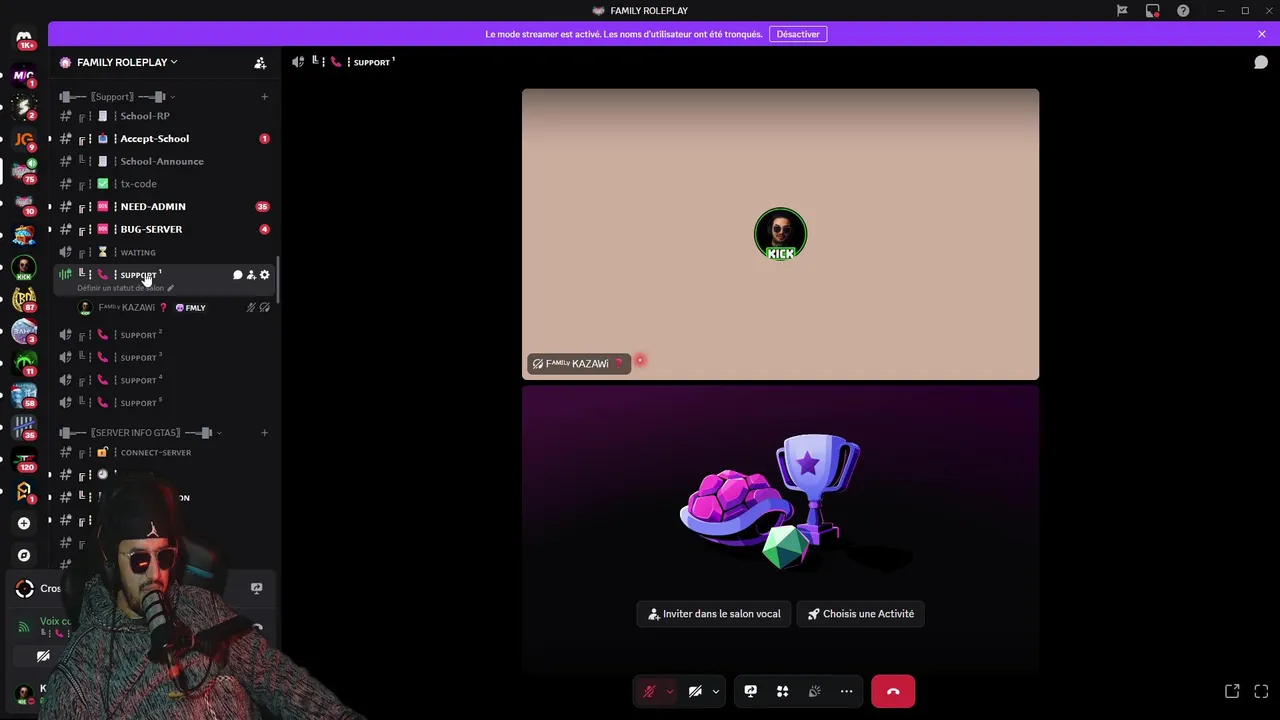Open server icon with 87 badge
The image size is (1280, 720).
(x=24, y=299)
